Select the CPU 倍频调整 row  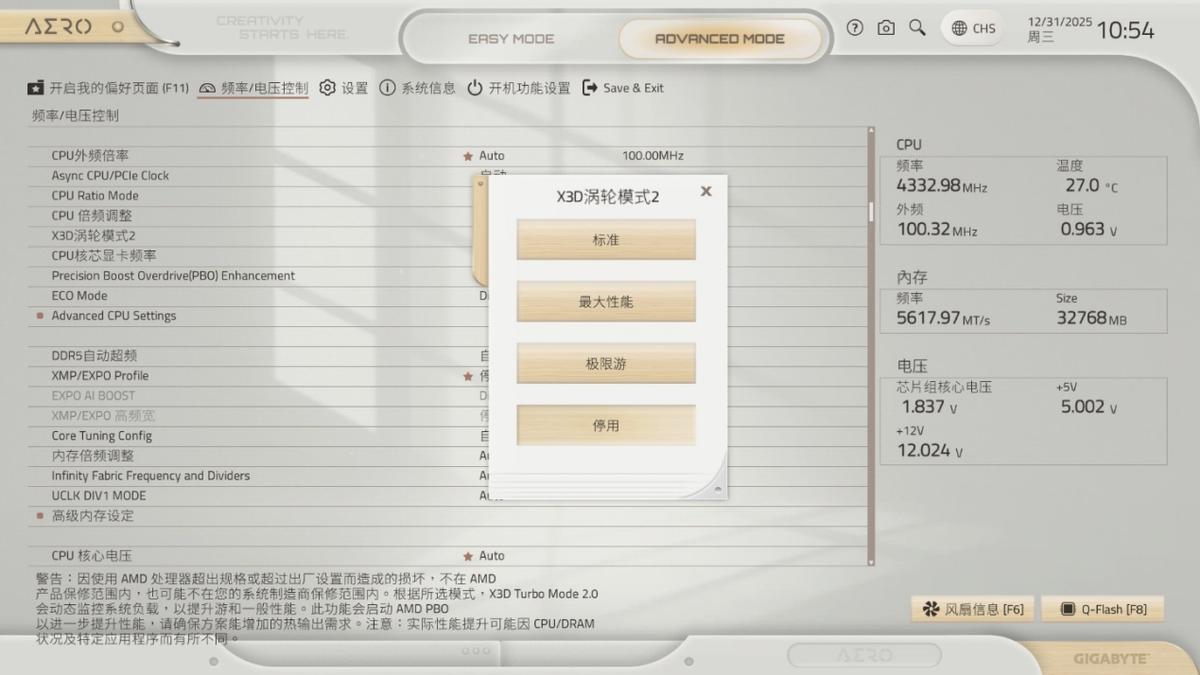click(448, 216)
